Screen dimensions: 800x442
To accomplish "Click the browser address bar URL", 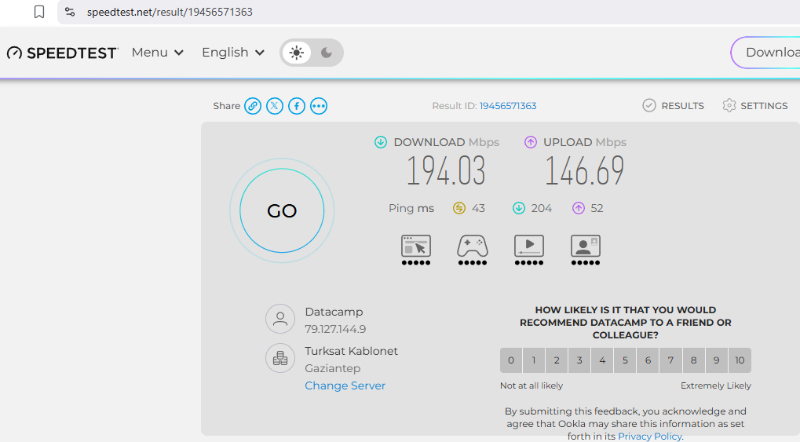I will click(x=170, y=12).
